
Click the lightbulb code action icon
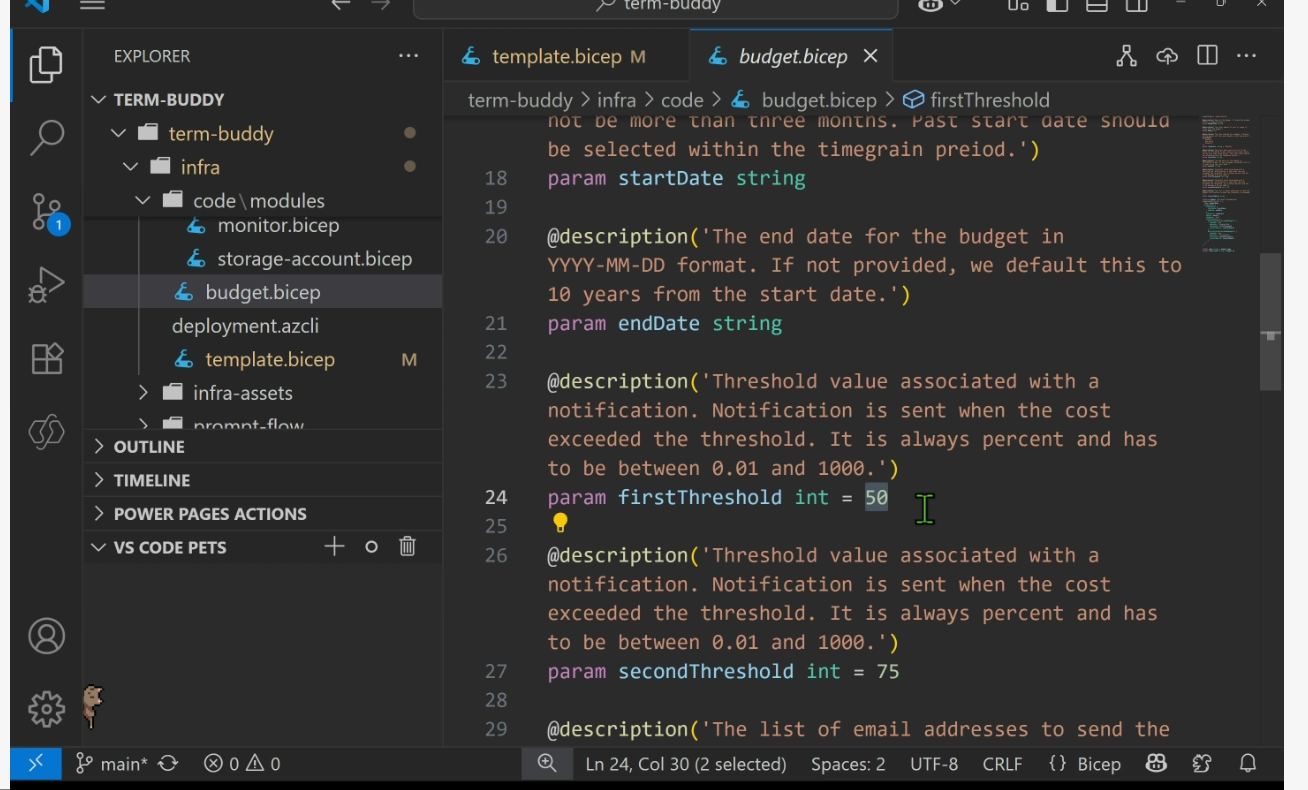(x=560, y=523)
